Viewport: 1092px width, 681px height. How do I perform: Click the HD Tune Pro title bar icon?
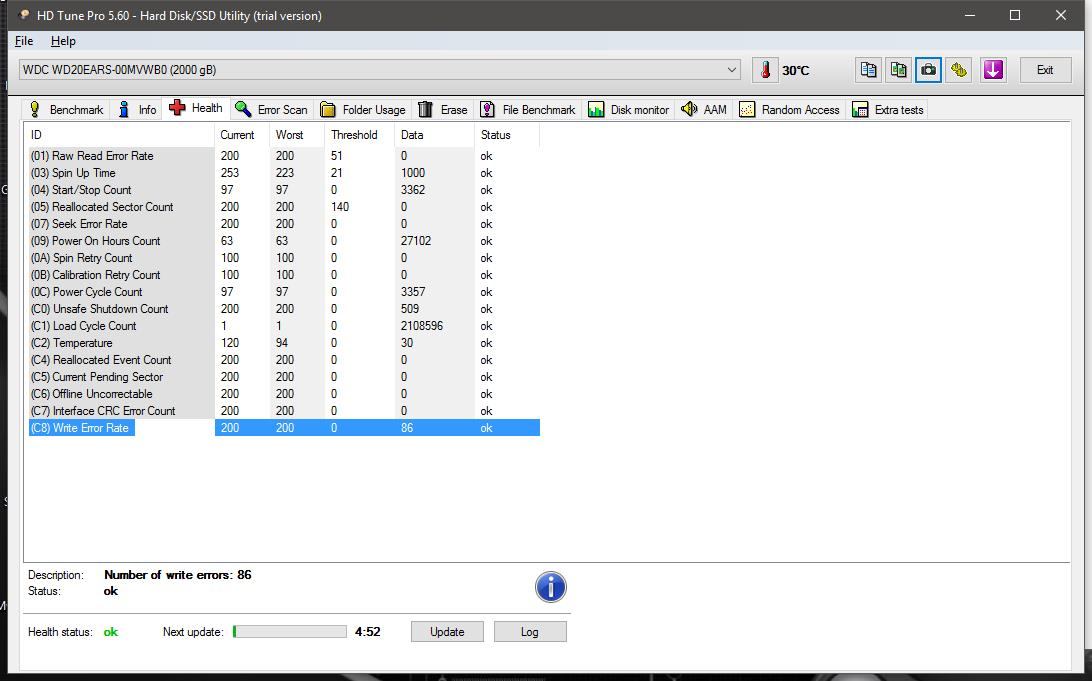click(x=24, y=15)
